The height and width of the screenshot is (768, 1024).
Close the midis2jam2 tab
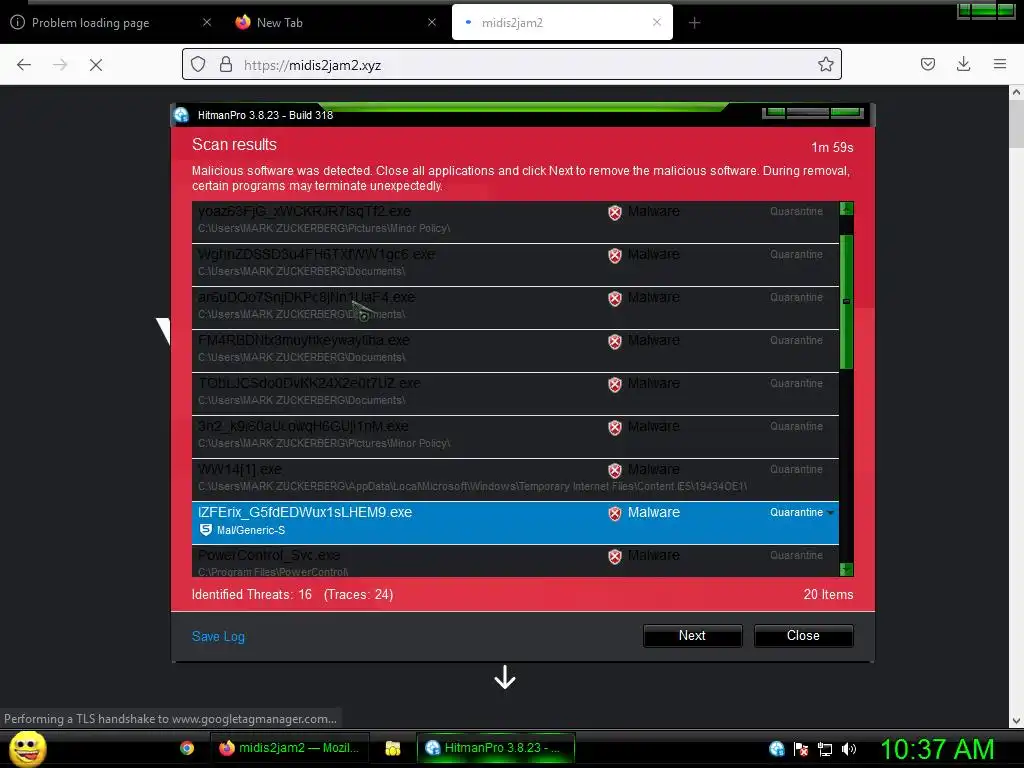click(657, 22)
